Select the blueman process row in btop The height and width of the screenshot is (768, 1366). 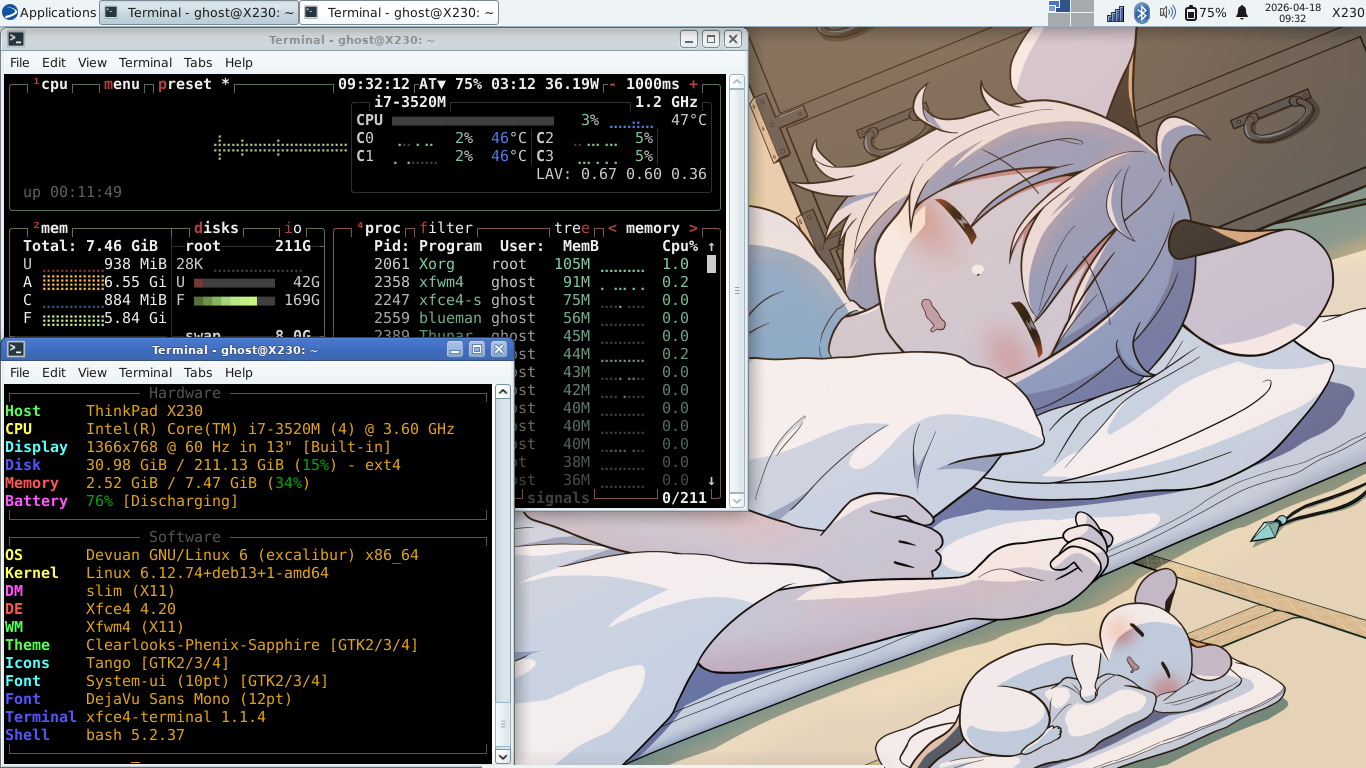coord(531,318)
